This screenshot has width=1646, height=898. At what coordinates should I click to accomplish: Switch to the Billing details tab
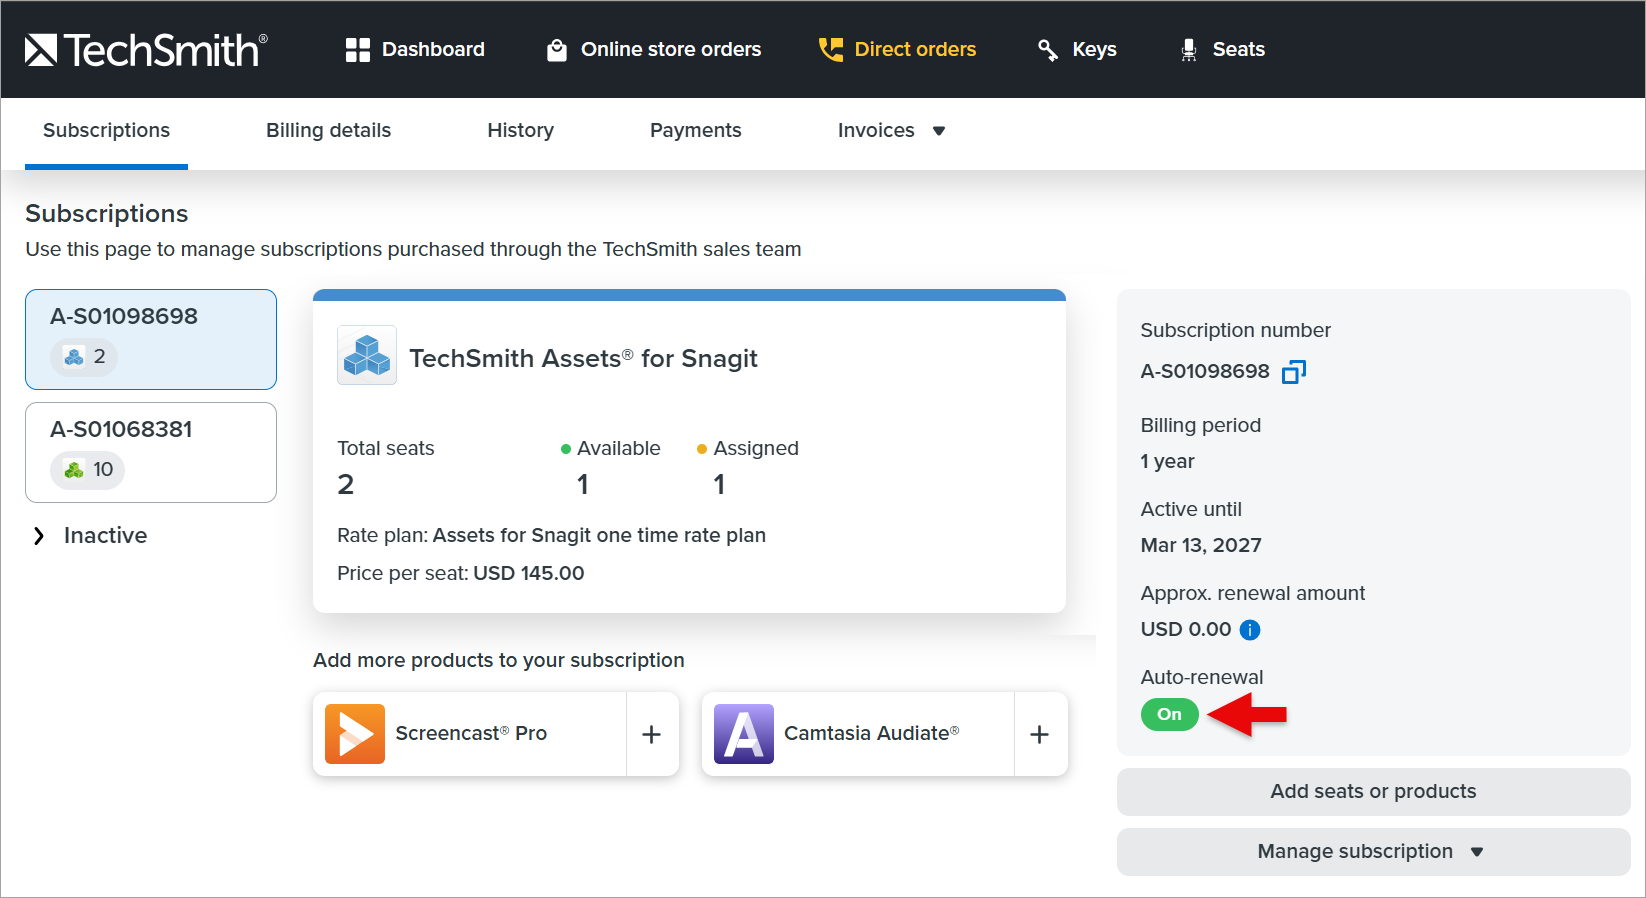[328, 131]
